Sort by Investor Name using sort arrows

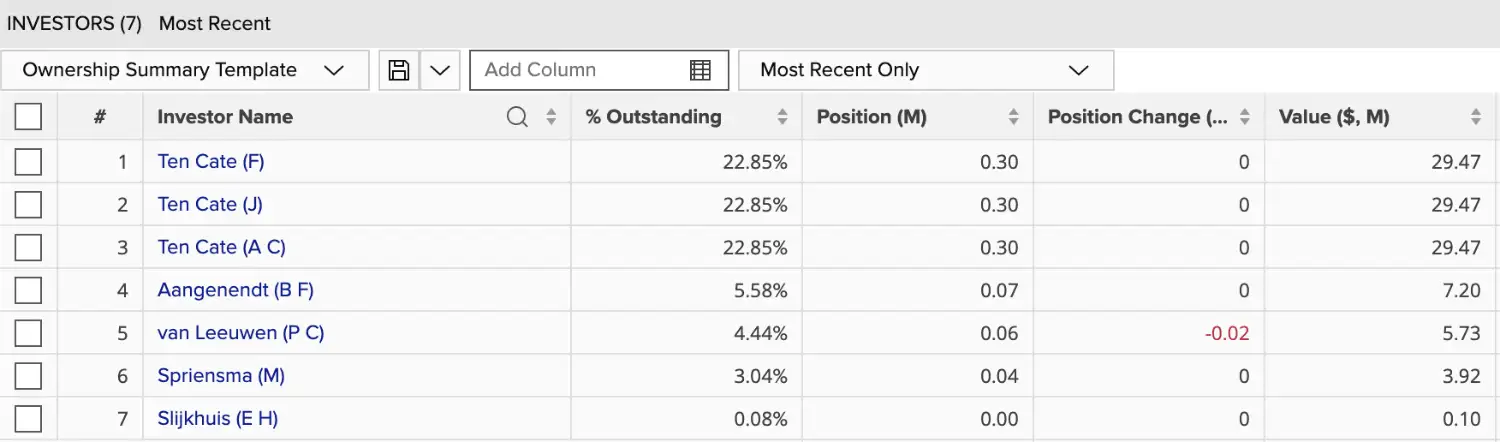pyautogui.click(x=551, y=117)
